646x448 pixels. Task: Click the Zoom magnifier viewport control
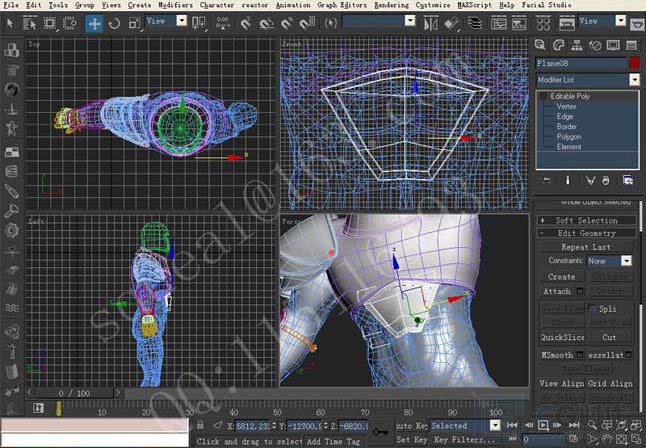[x=592, y=425]
